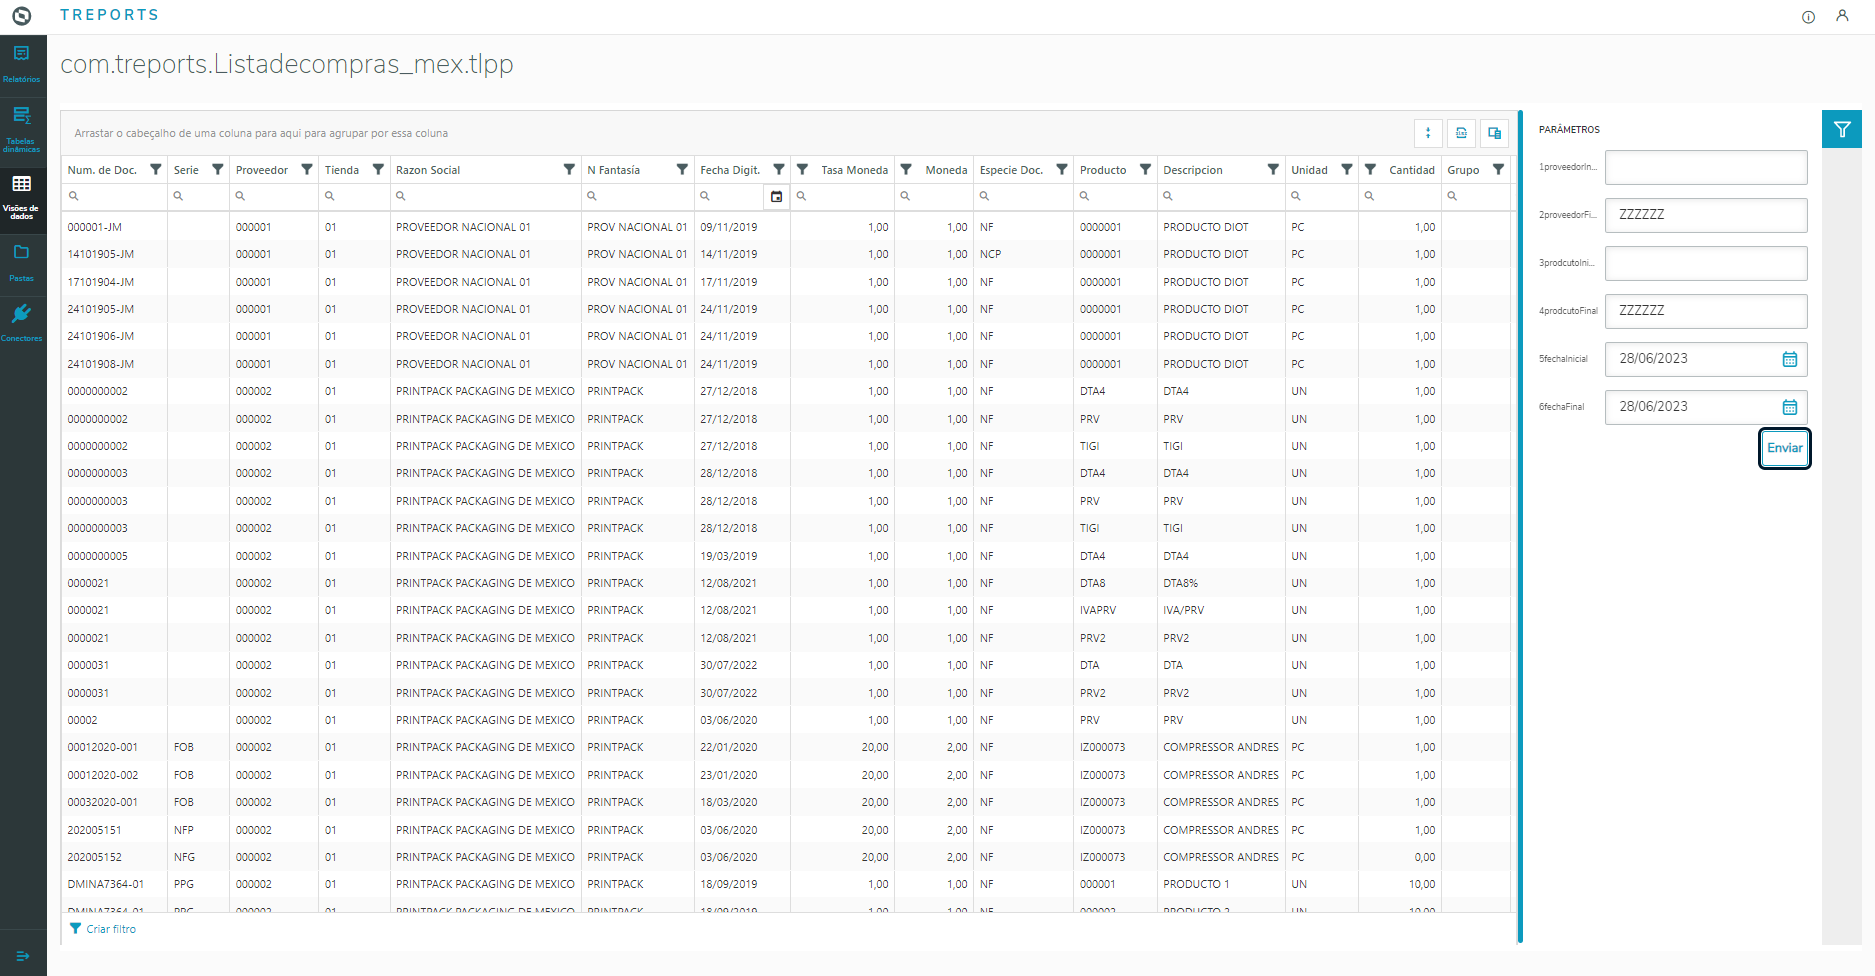This screenshot has height=976, width=1875.
Task: Open the 5fechaInicial calendar picker
Action: pos(1789,359)
